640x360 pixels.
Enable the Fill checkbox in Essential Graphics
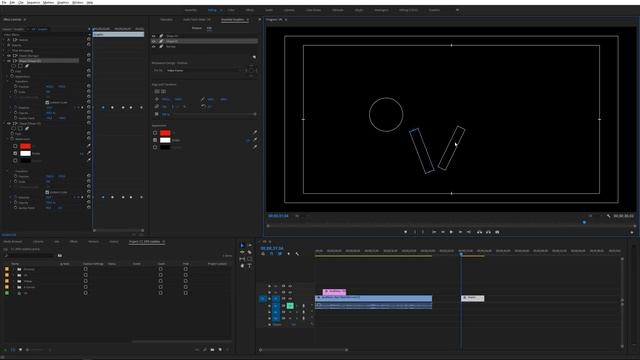pos(155,133)
